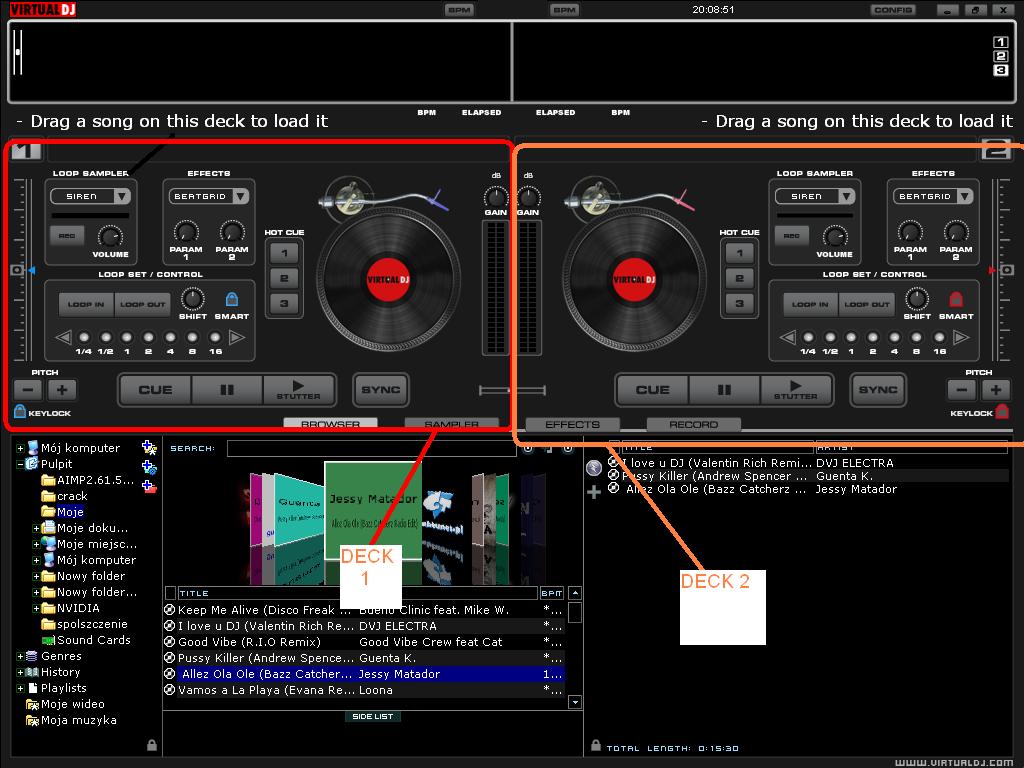The image size is (1024, 768).
Task: Select deck 1 loop length 4
Action: pos(170,338)
